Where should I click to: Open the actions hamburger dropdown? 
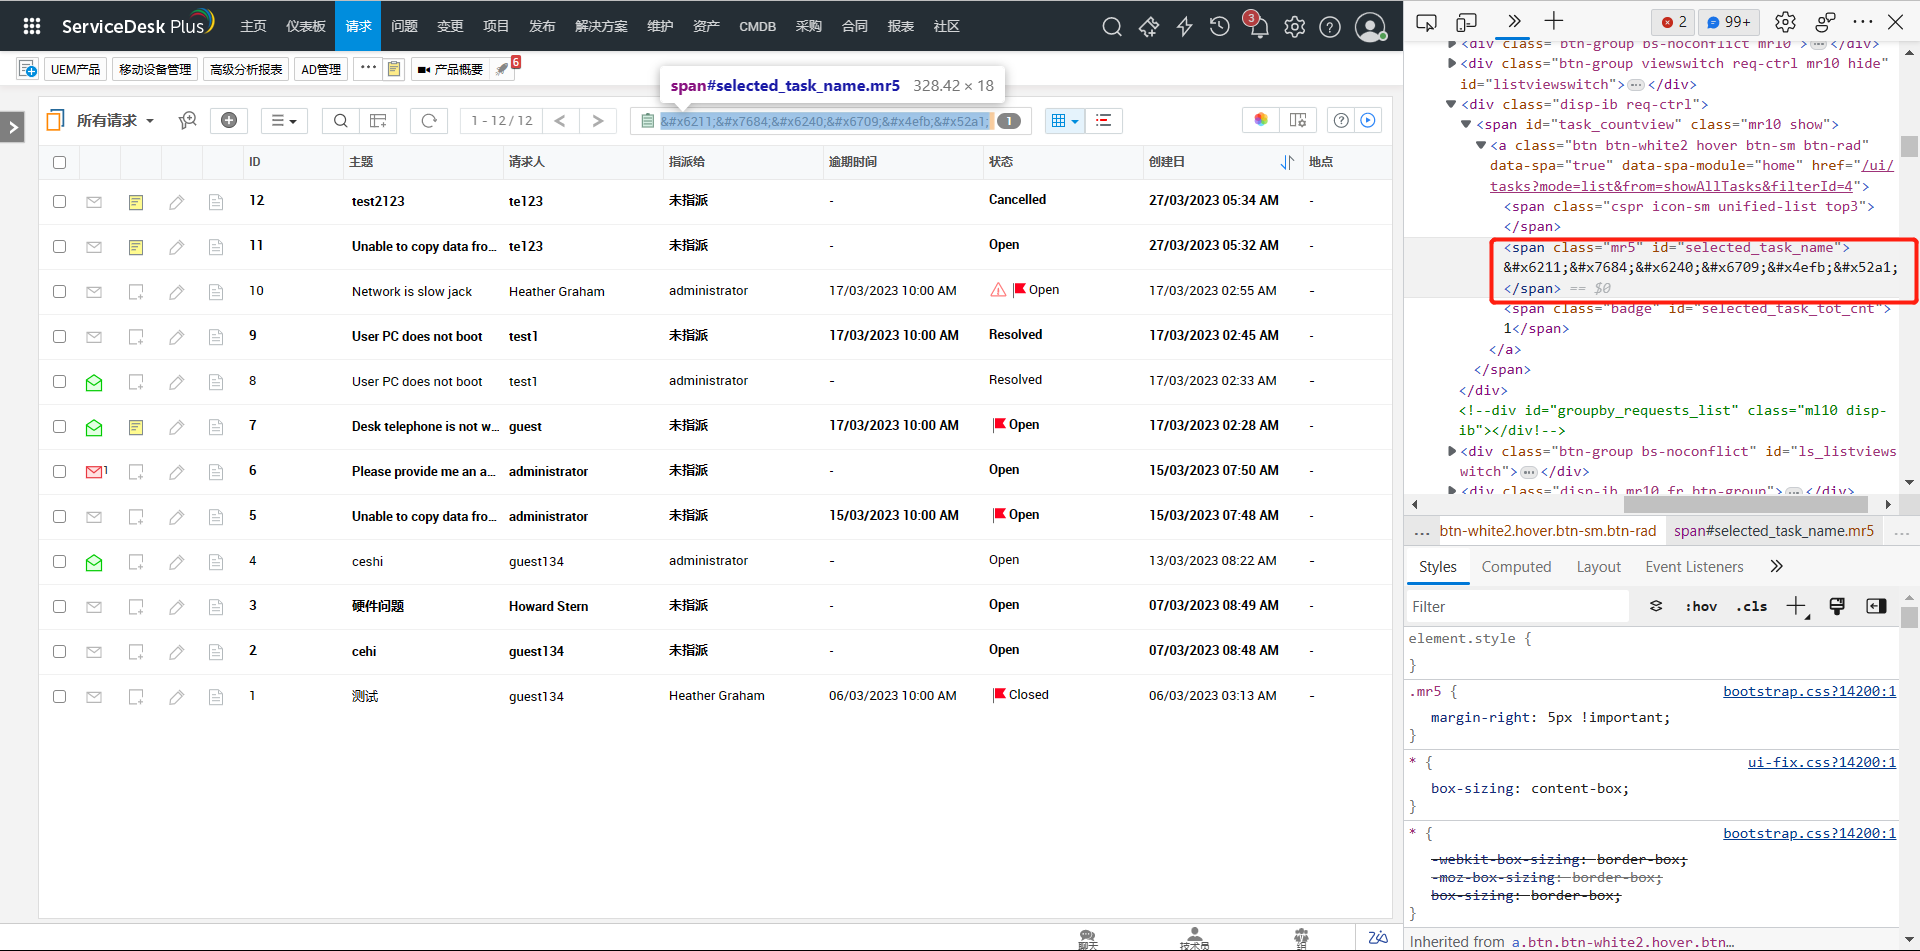tap(284, 120)
